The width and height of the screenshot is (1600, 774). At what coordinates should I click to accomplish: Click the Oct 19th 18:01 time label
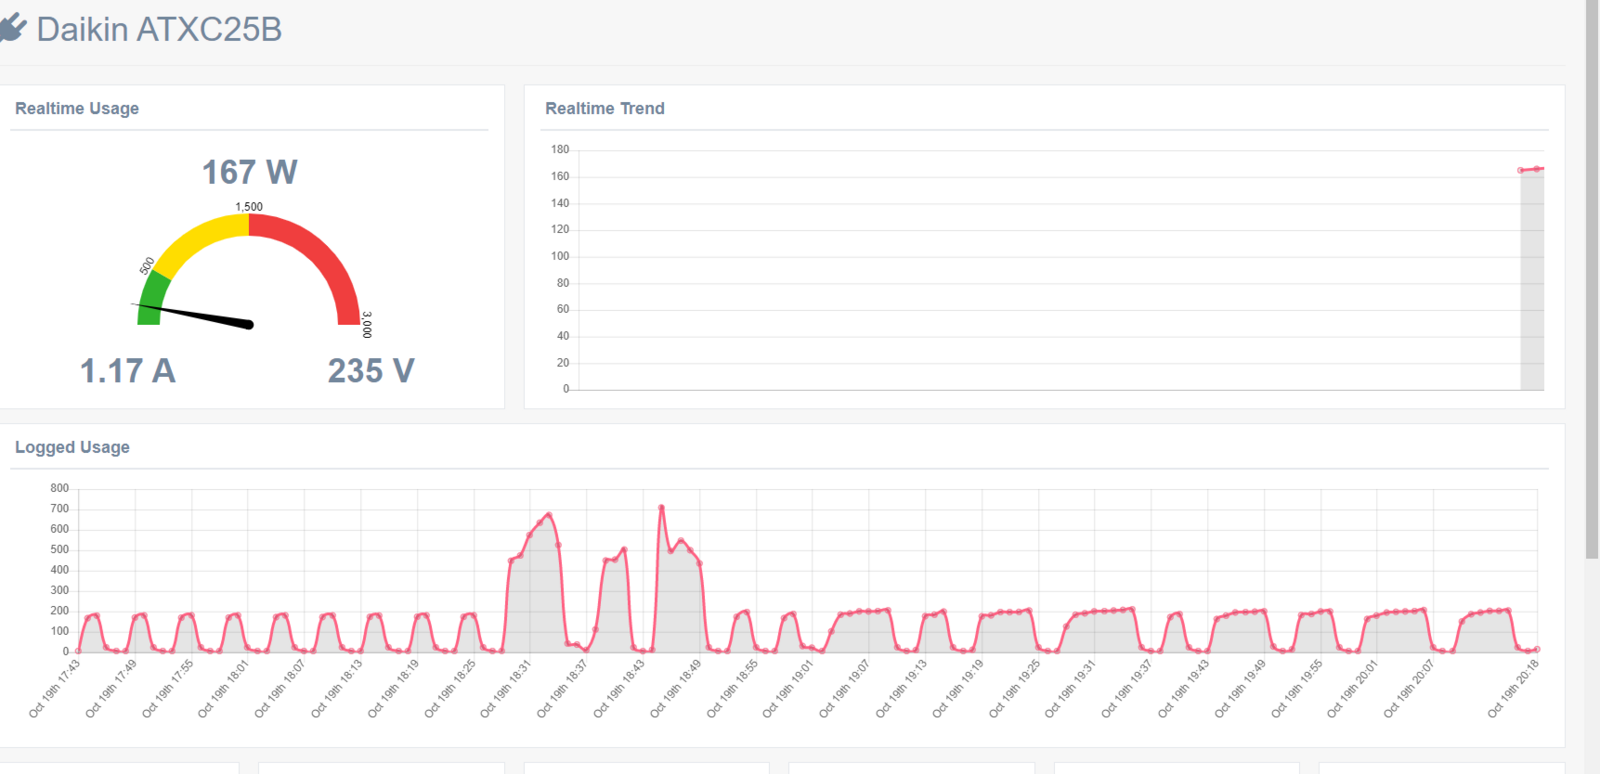pos(224,688)
